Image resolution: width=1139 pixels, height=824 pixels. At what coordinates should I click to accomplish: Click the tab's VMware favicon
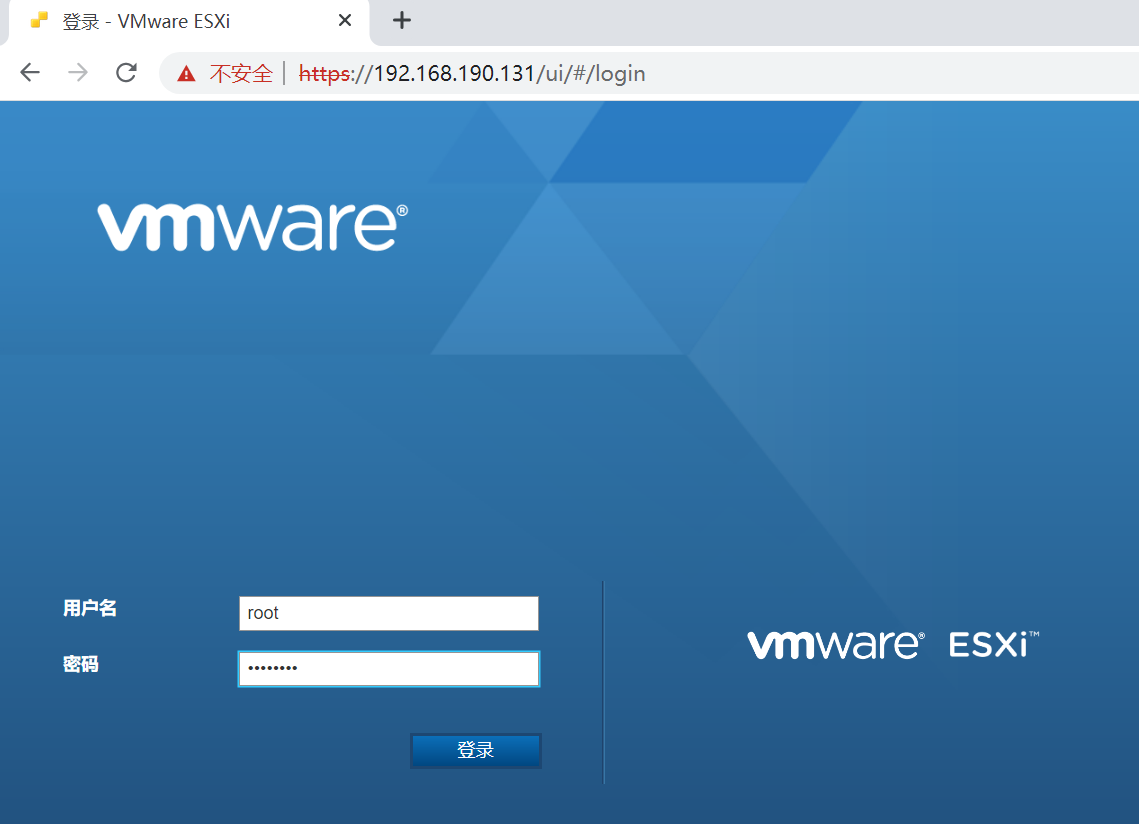39,20
